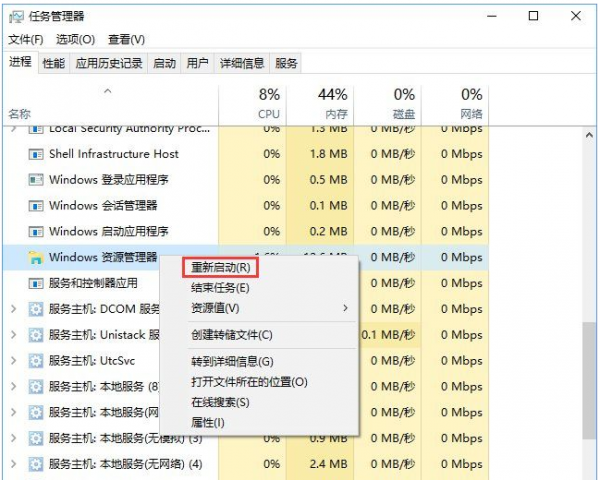Expand the 服务主机: DCOM service group
The width and height of the screenshot is (600, 480).
(13, 310)
